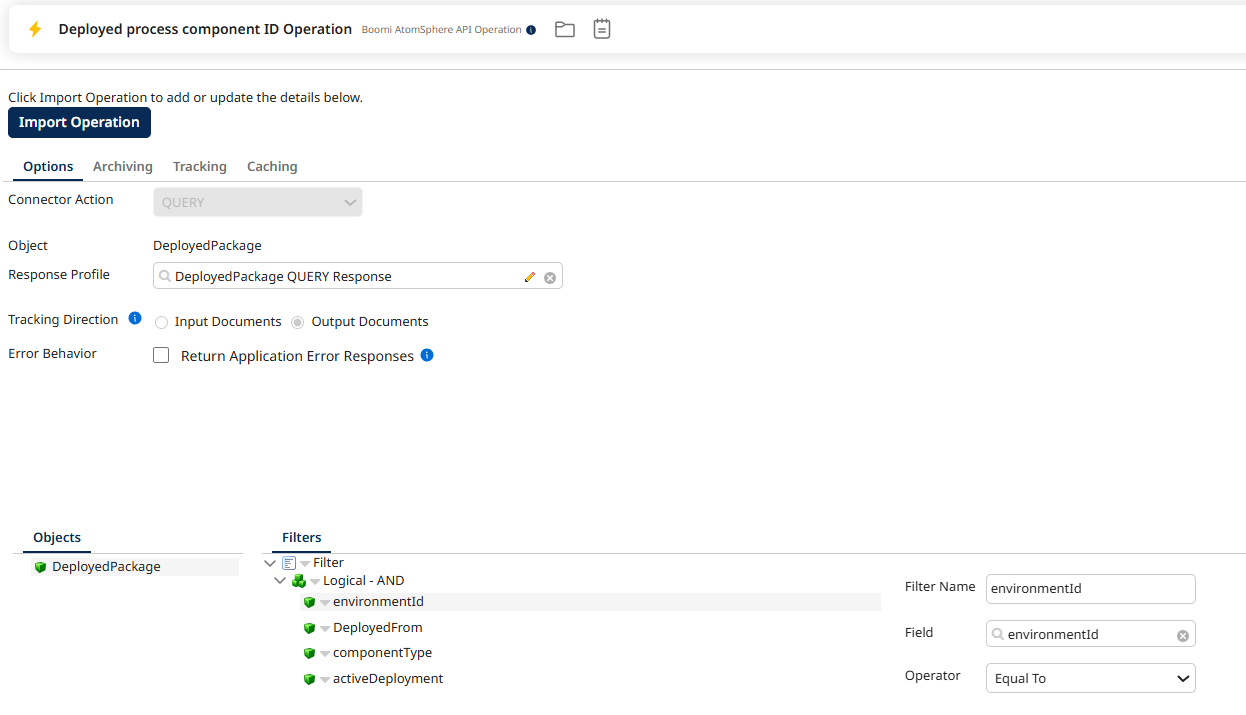Click the info icon beside Boomi AtomSphere API Operation
1246x715 pixels.
(x=531, y=30)
